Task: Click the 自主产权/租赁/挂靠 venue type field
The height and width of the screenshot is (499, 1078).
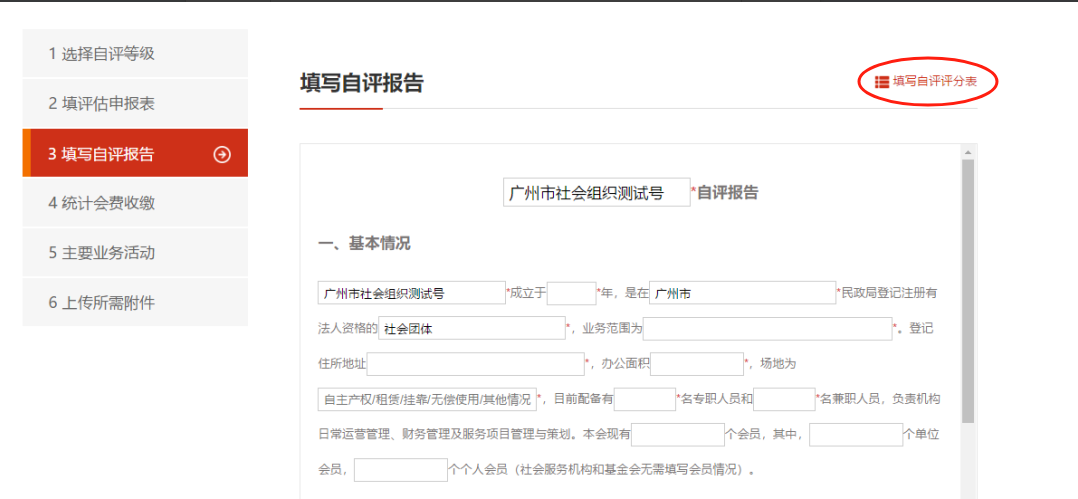Action: point(427,399)
